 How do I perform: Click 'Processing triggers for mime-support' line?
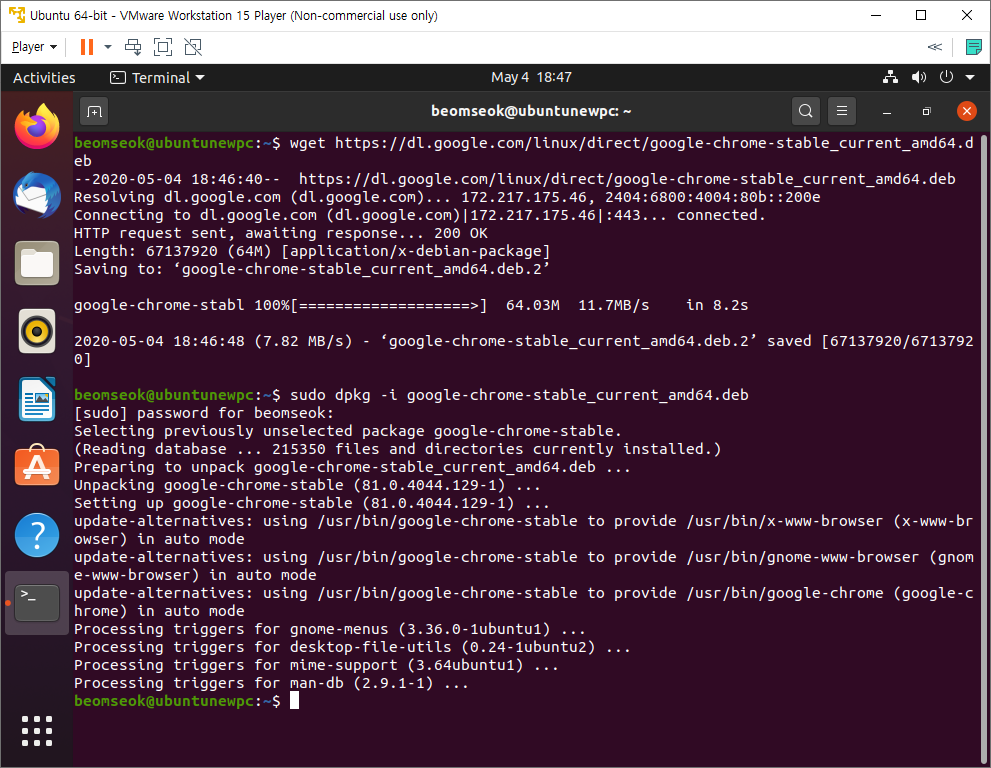pyautogui.click(x=316, y=666)
